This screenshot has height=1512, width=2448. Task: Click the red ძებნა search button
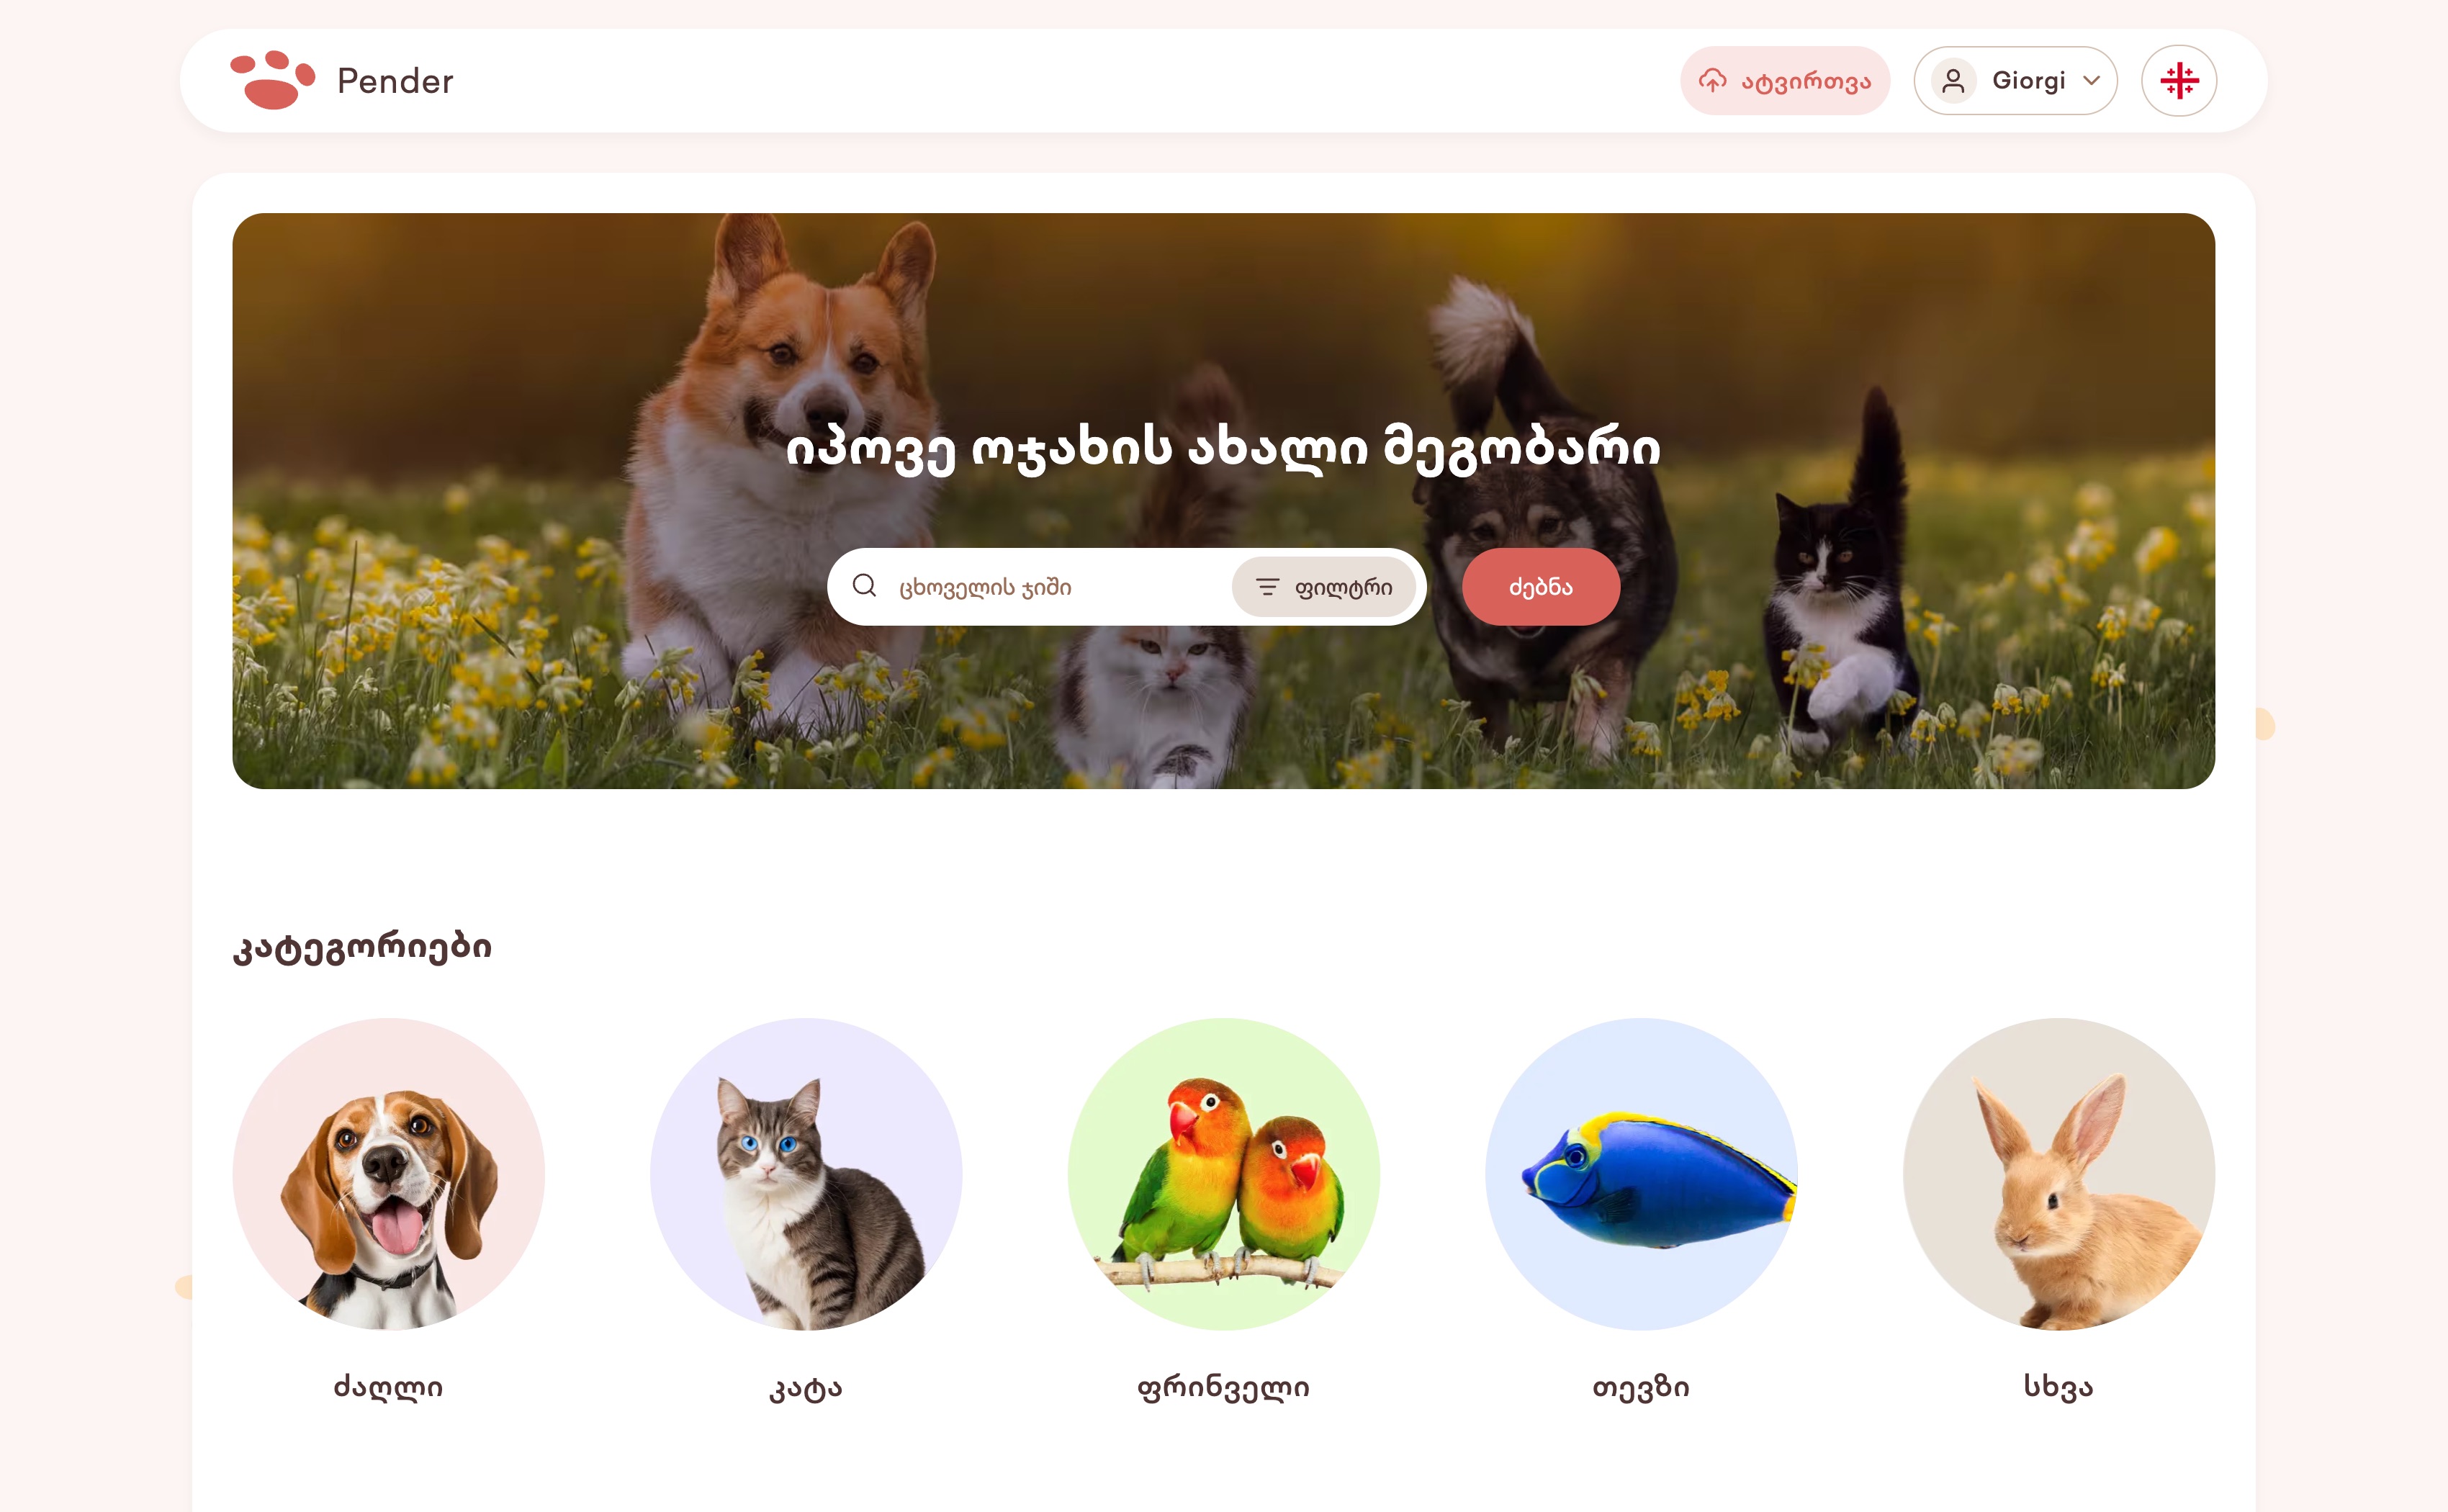pyautogui.click(x=1540, y=587)
